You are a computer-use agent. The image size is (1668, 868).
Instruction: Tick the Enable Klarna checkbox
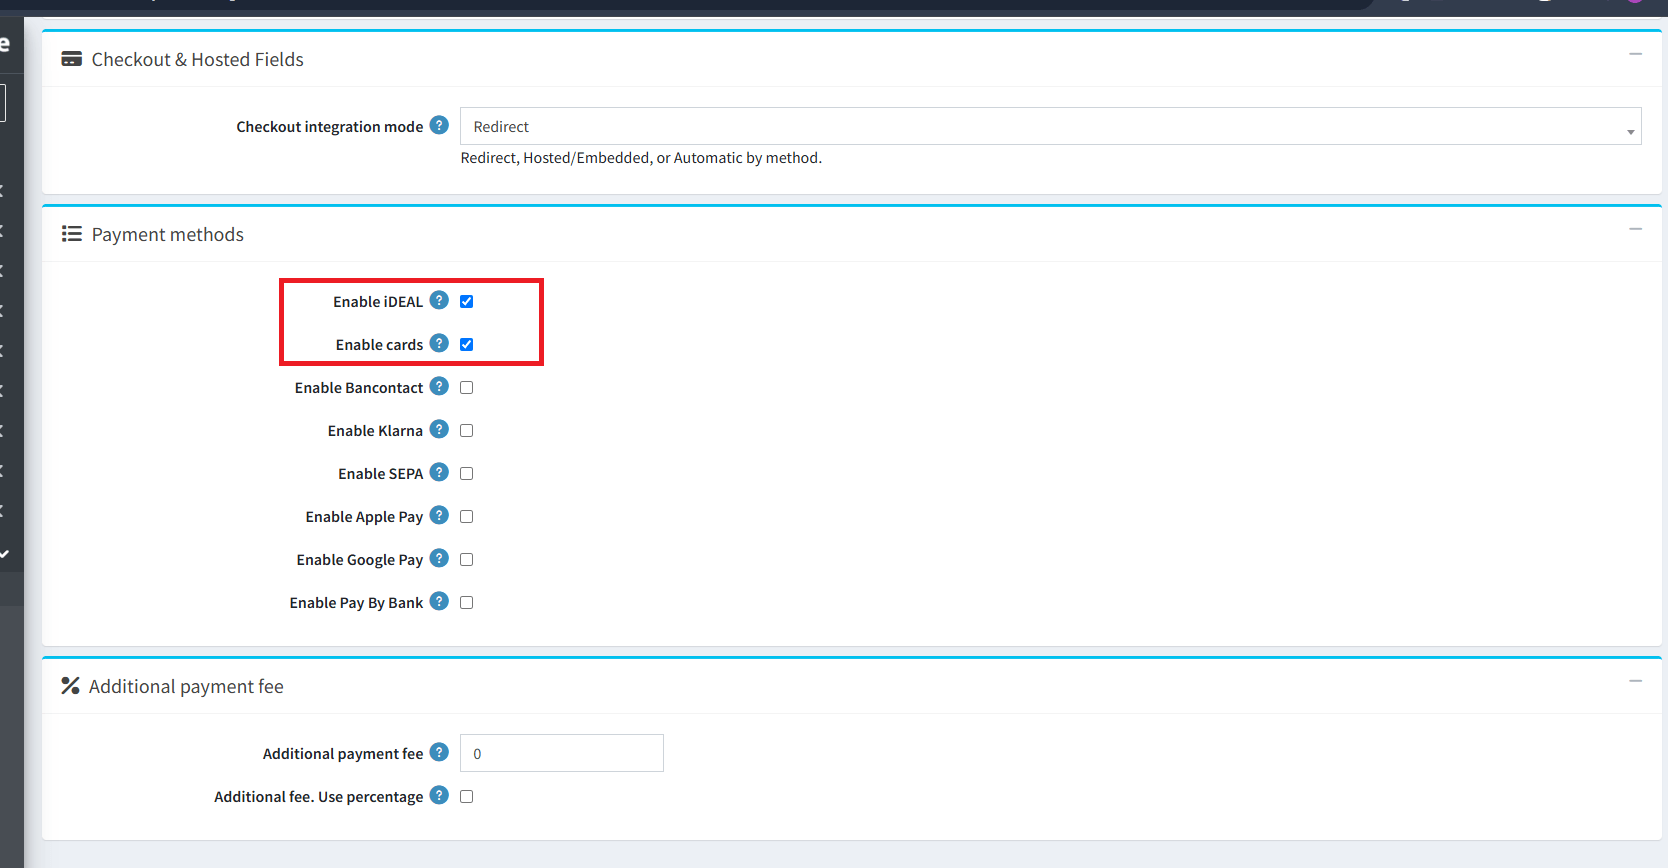click(x=466, y=430)
